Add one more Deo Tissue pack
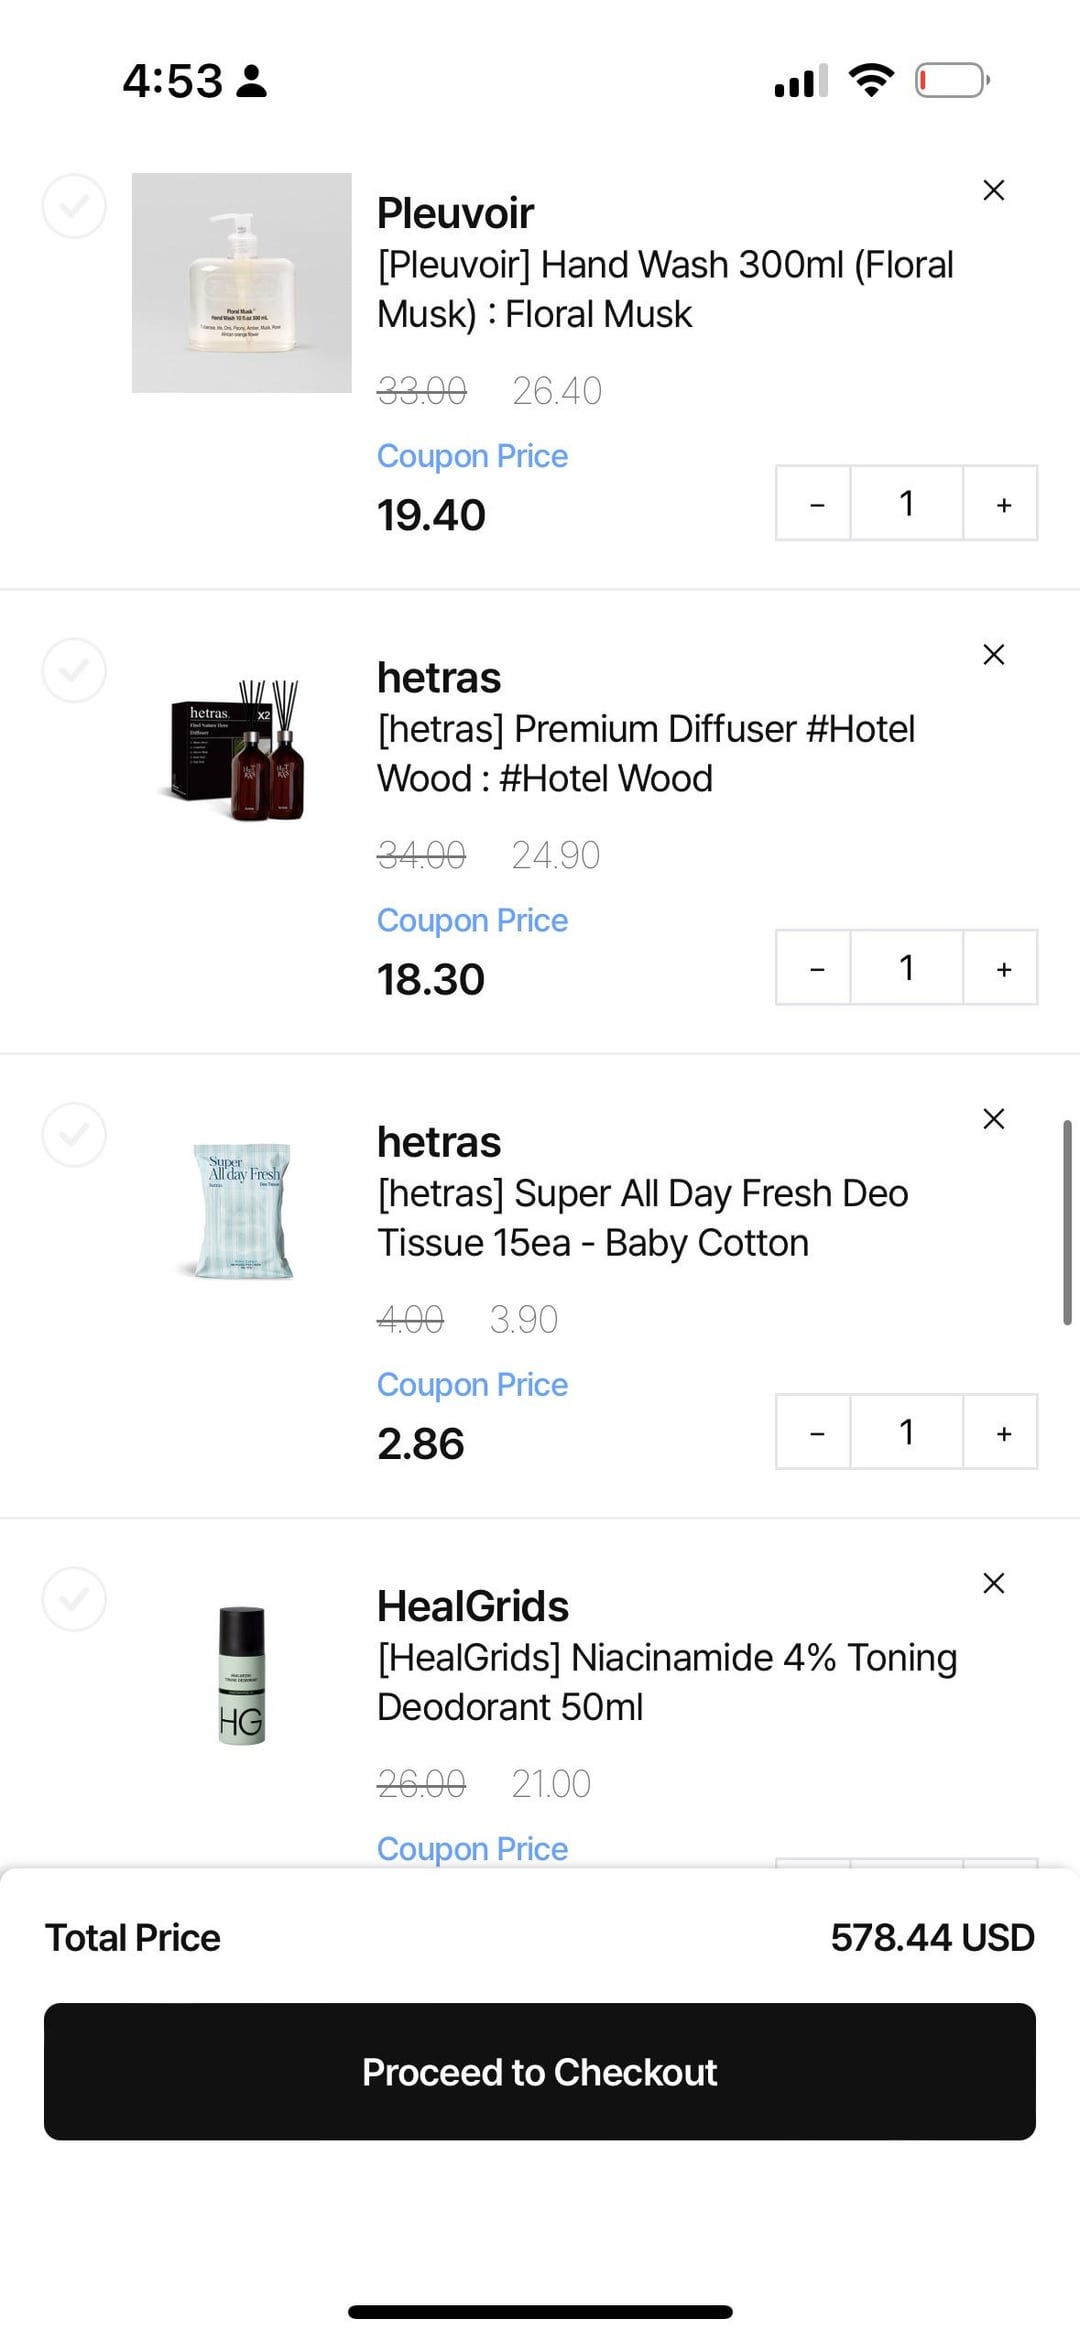 1003,1432
